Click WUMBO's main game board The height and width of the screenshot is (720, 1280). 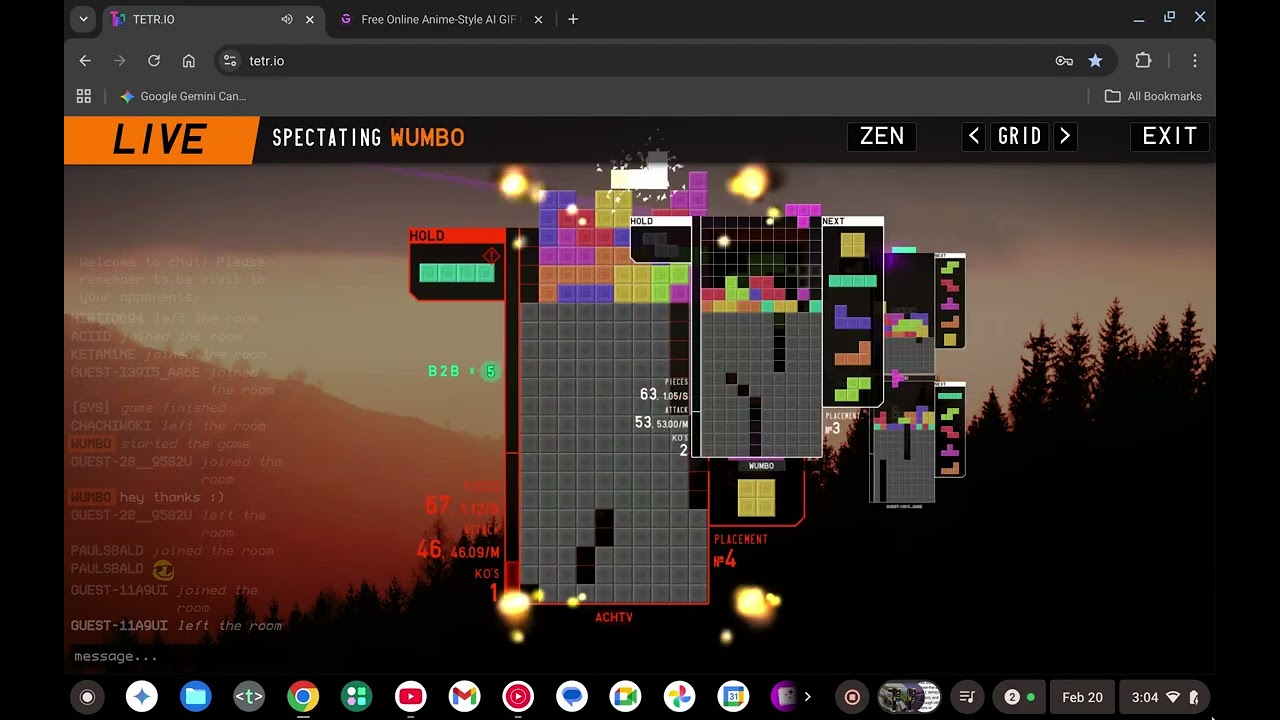761,337
